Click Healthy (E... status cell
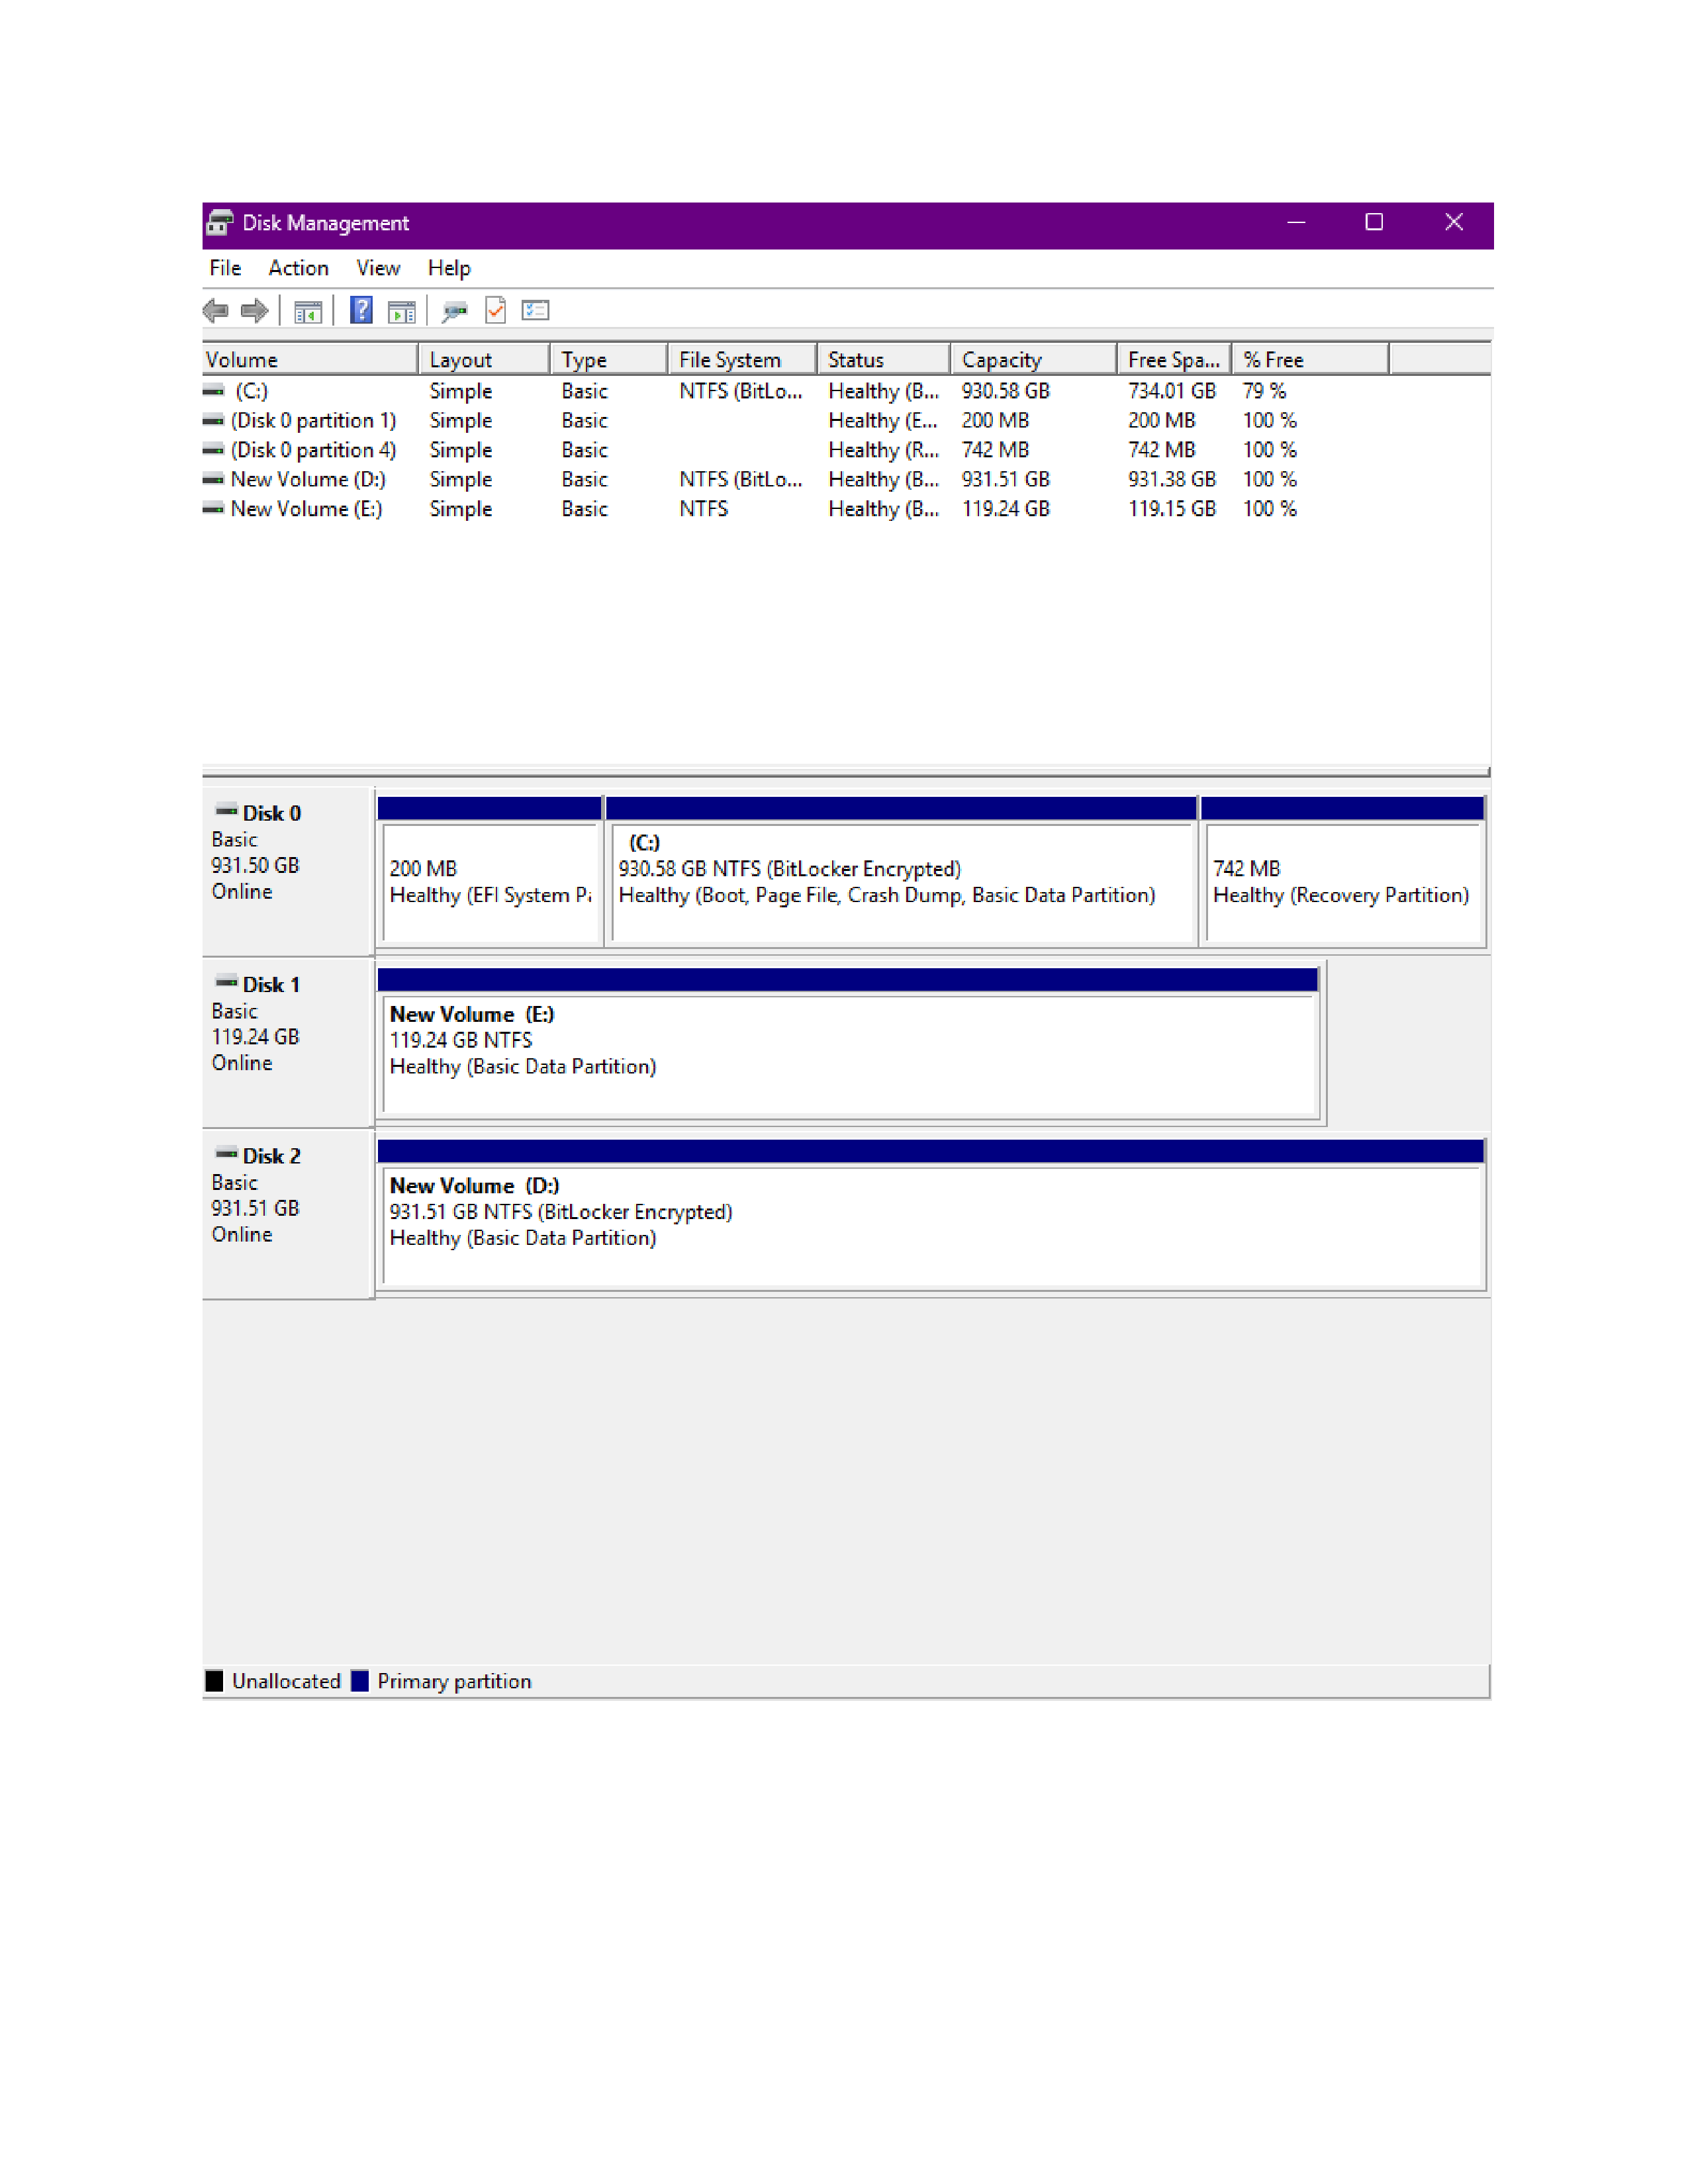Image resolution: width=1688 pixels, height=2184 pixels. (x=884, y=421)
